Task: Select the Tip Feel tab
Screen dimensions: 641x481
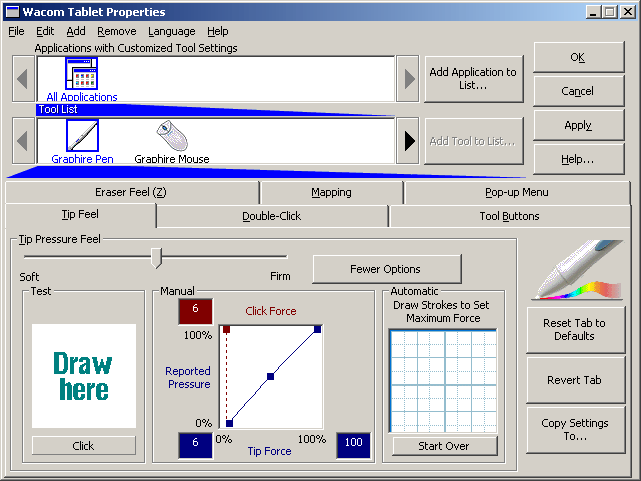Action: (x=80, y=214)
